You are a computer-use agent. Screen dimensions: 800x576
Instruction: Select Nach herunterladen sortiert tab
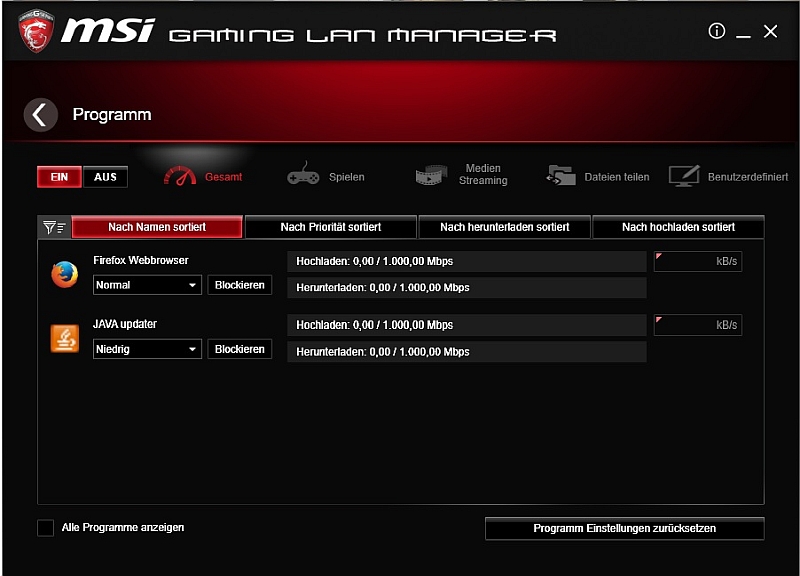click(x=504, y=228)
